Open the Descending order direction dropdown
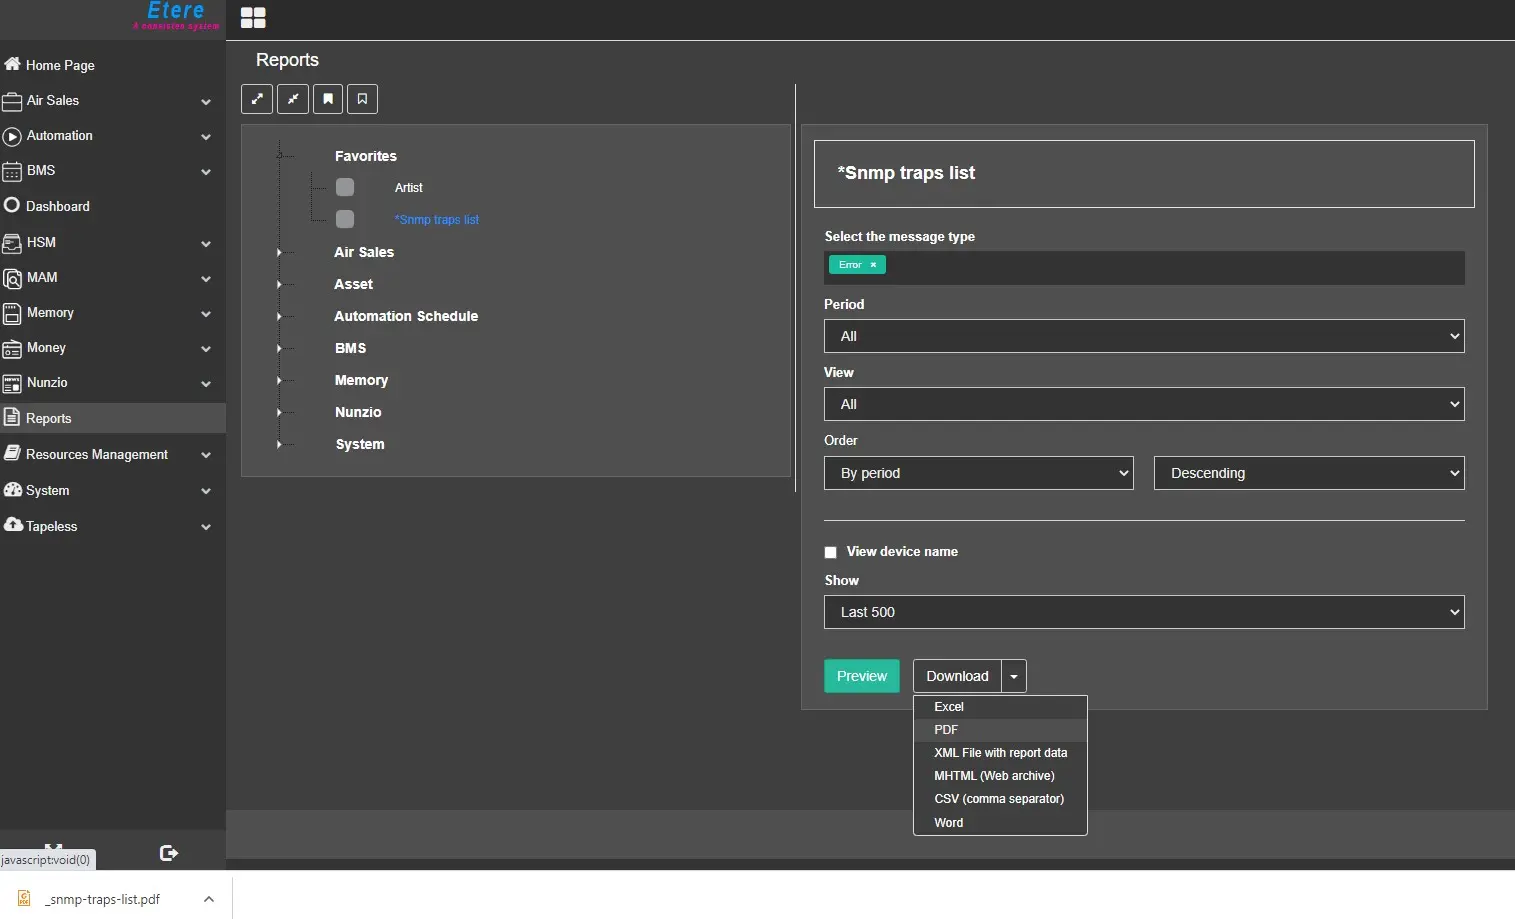 pos(1308,473)
